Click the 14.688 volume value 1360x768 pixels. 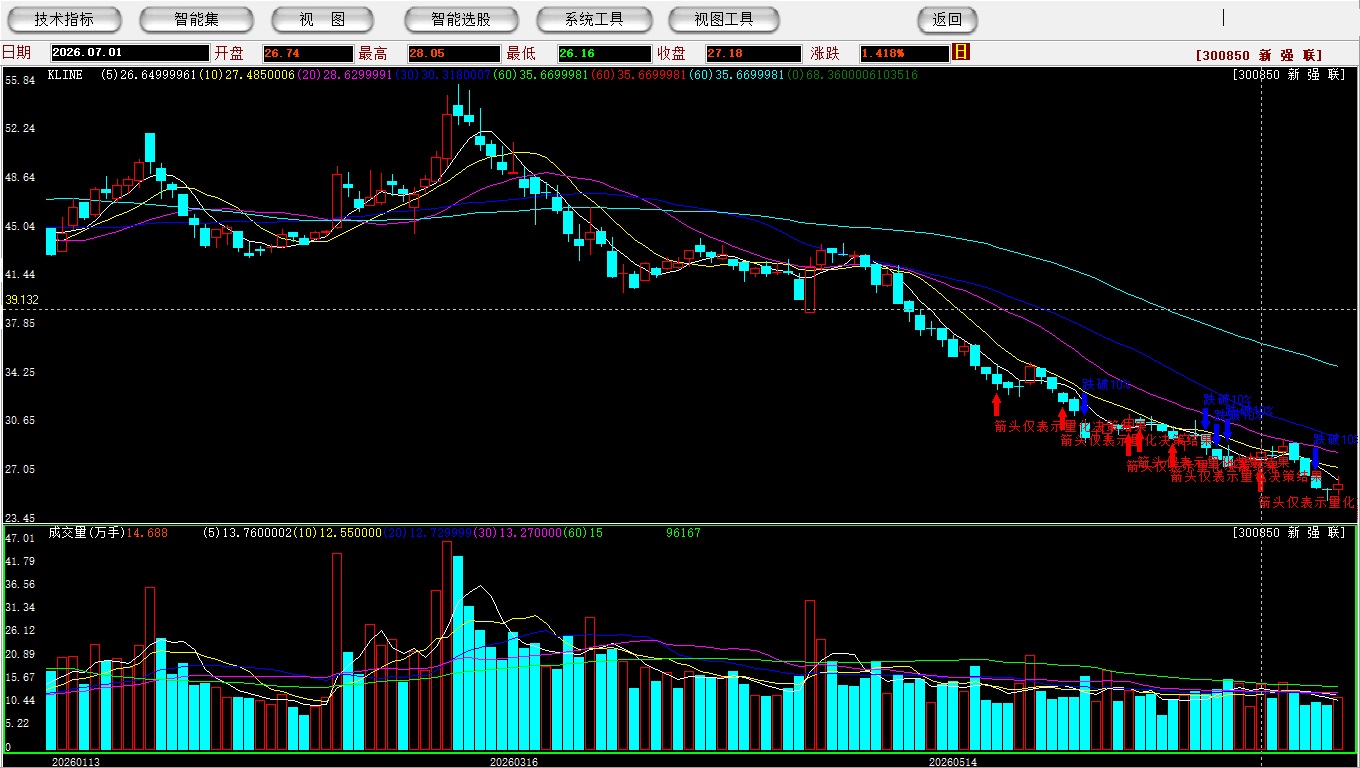click(x=147, y=533)
